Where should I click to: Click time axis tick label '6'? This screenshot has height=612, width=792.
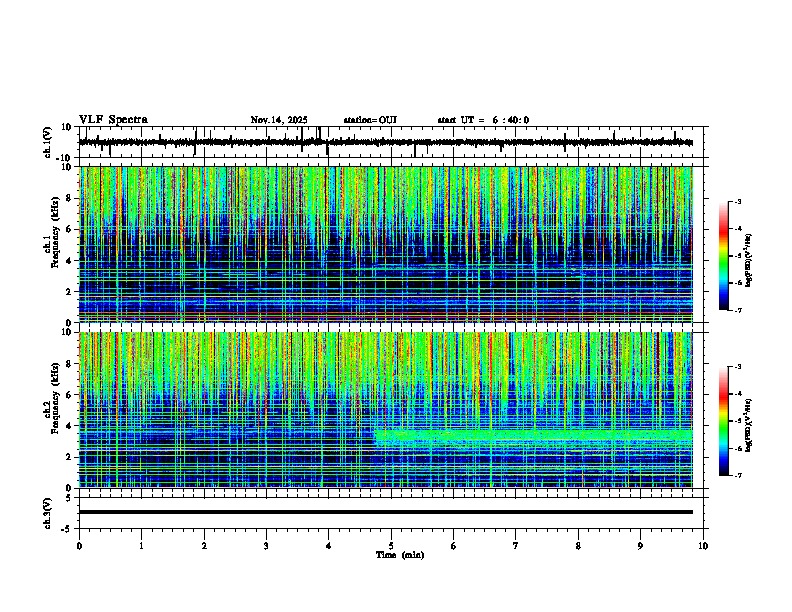454,546
